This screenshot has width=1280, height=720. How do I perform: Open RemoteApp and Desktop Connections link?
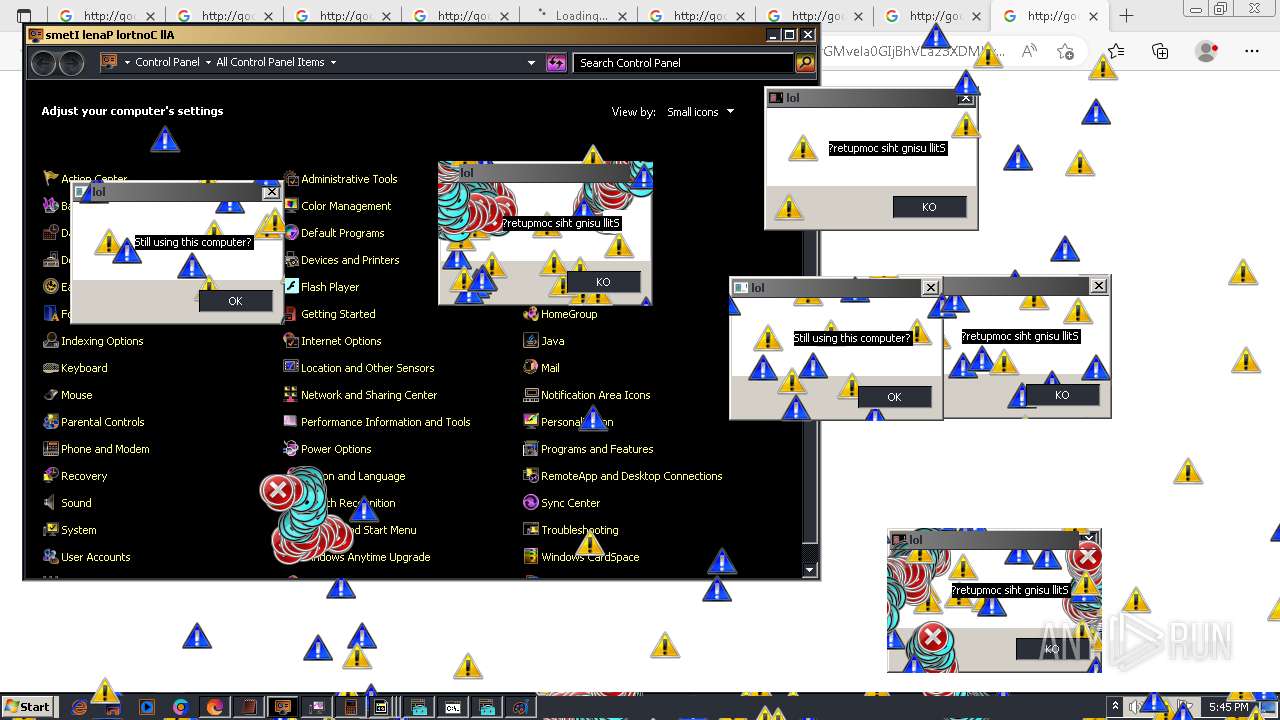pyautogui.click(x=631, y=476)
